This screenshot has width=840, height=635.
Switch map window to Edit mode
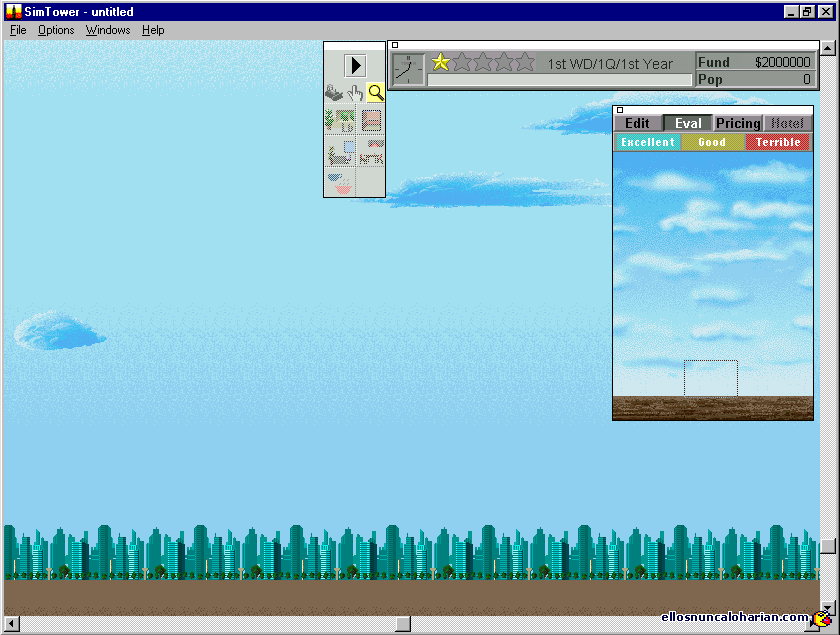[637, 123]
